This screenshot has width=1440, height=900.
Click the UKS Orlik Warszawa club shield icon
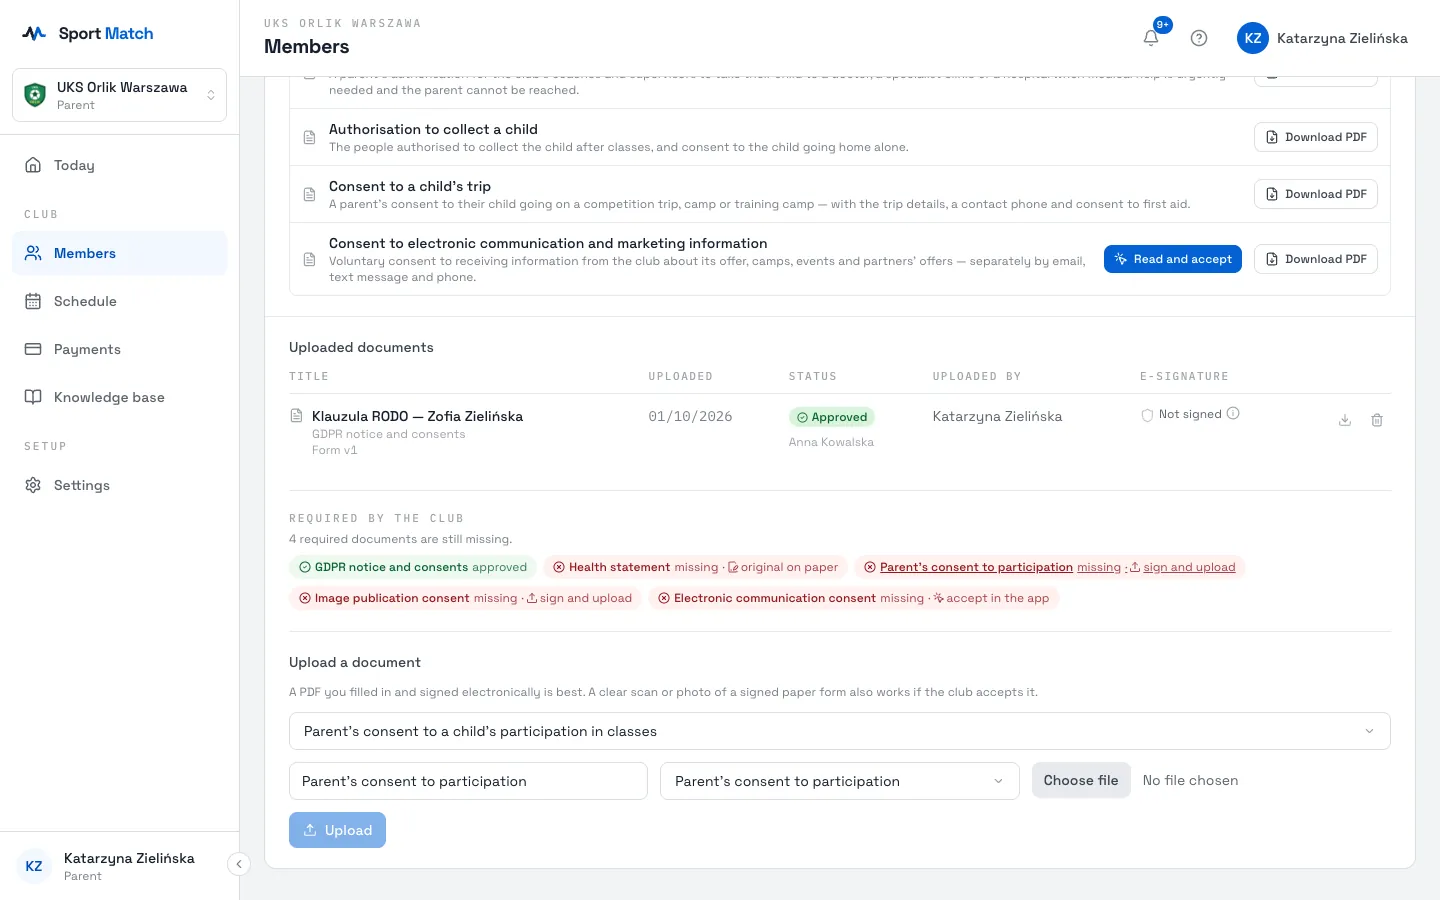tap(35, 95)
